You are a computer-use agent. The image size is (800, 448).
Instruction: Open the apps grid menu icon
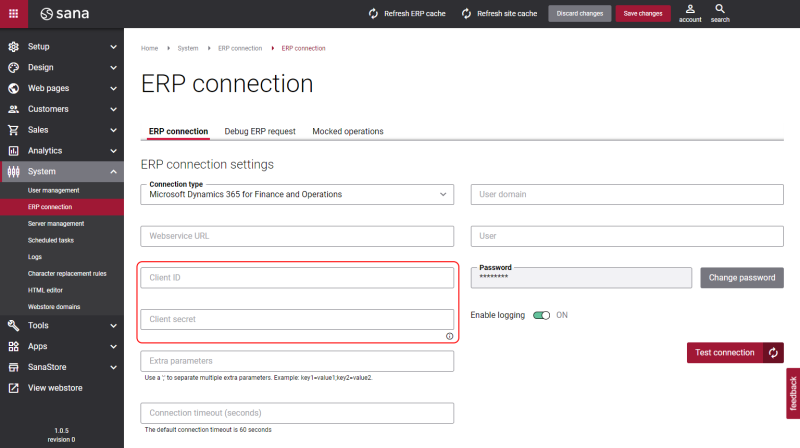(14, 14)
